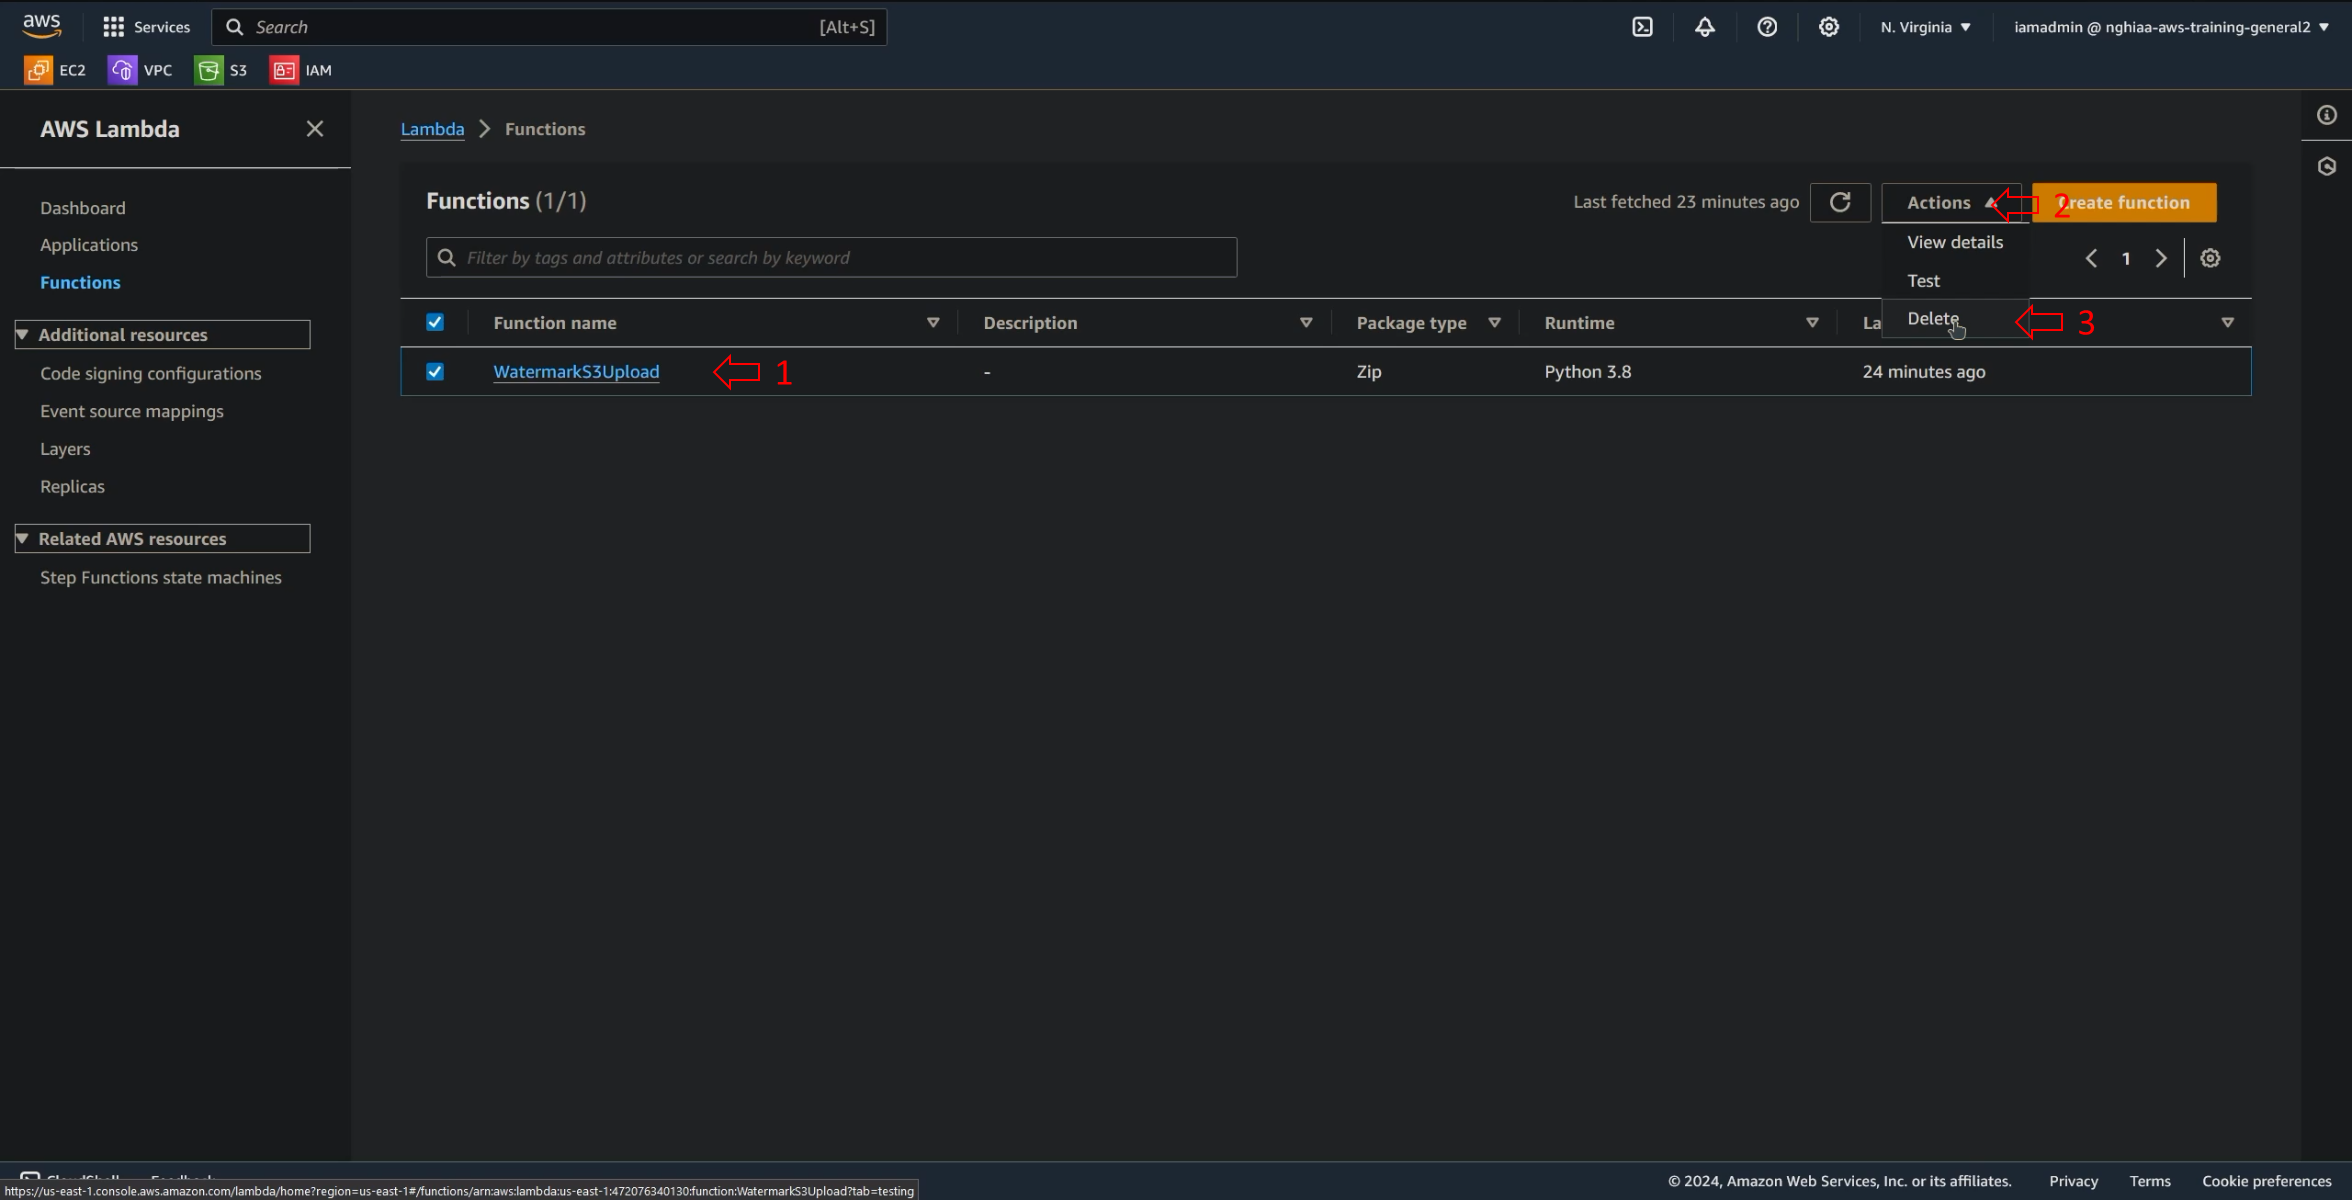This screenshot has height=1200, width=2352.
Task: Open the AWS home logo
Action: point(42,26)
